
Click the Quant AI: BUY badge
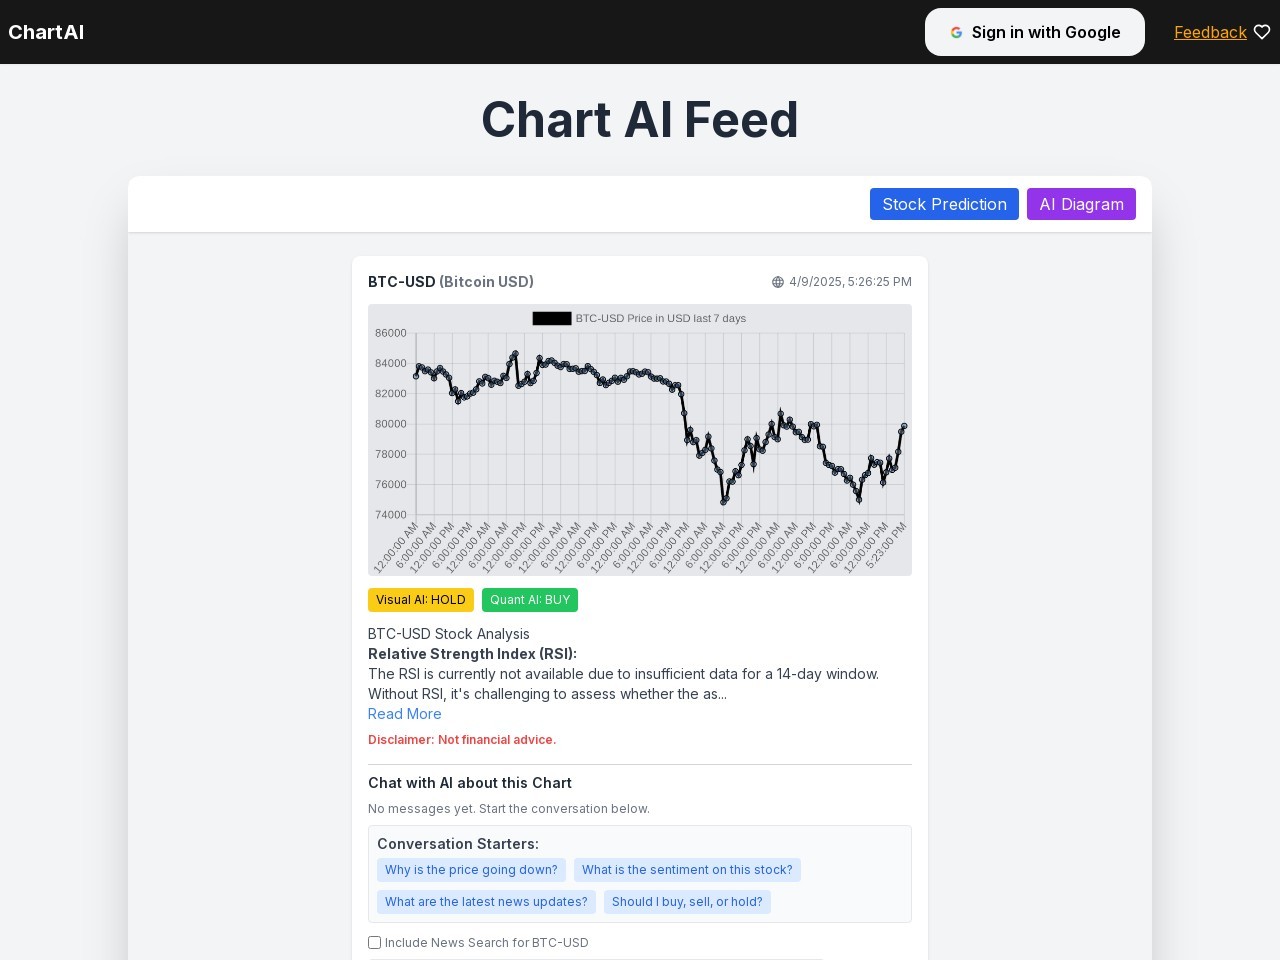tap(530, 600)
